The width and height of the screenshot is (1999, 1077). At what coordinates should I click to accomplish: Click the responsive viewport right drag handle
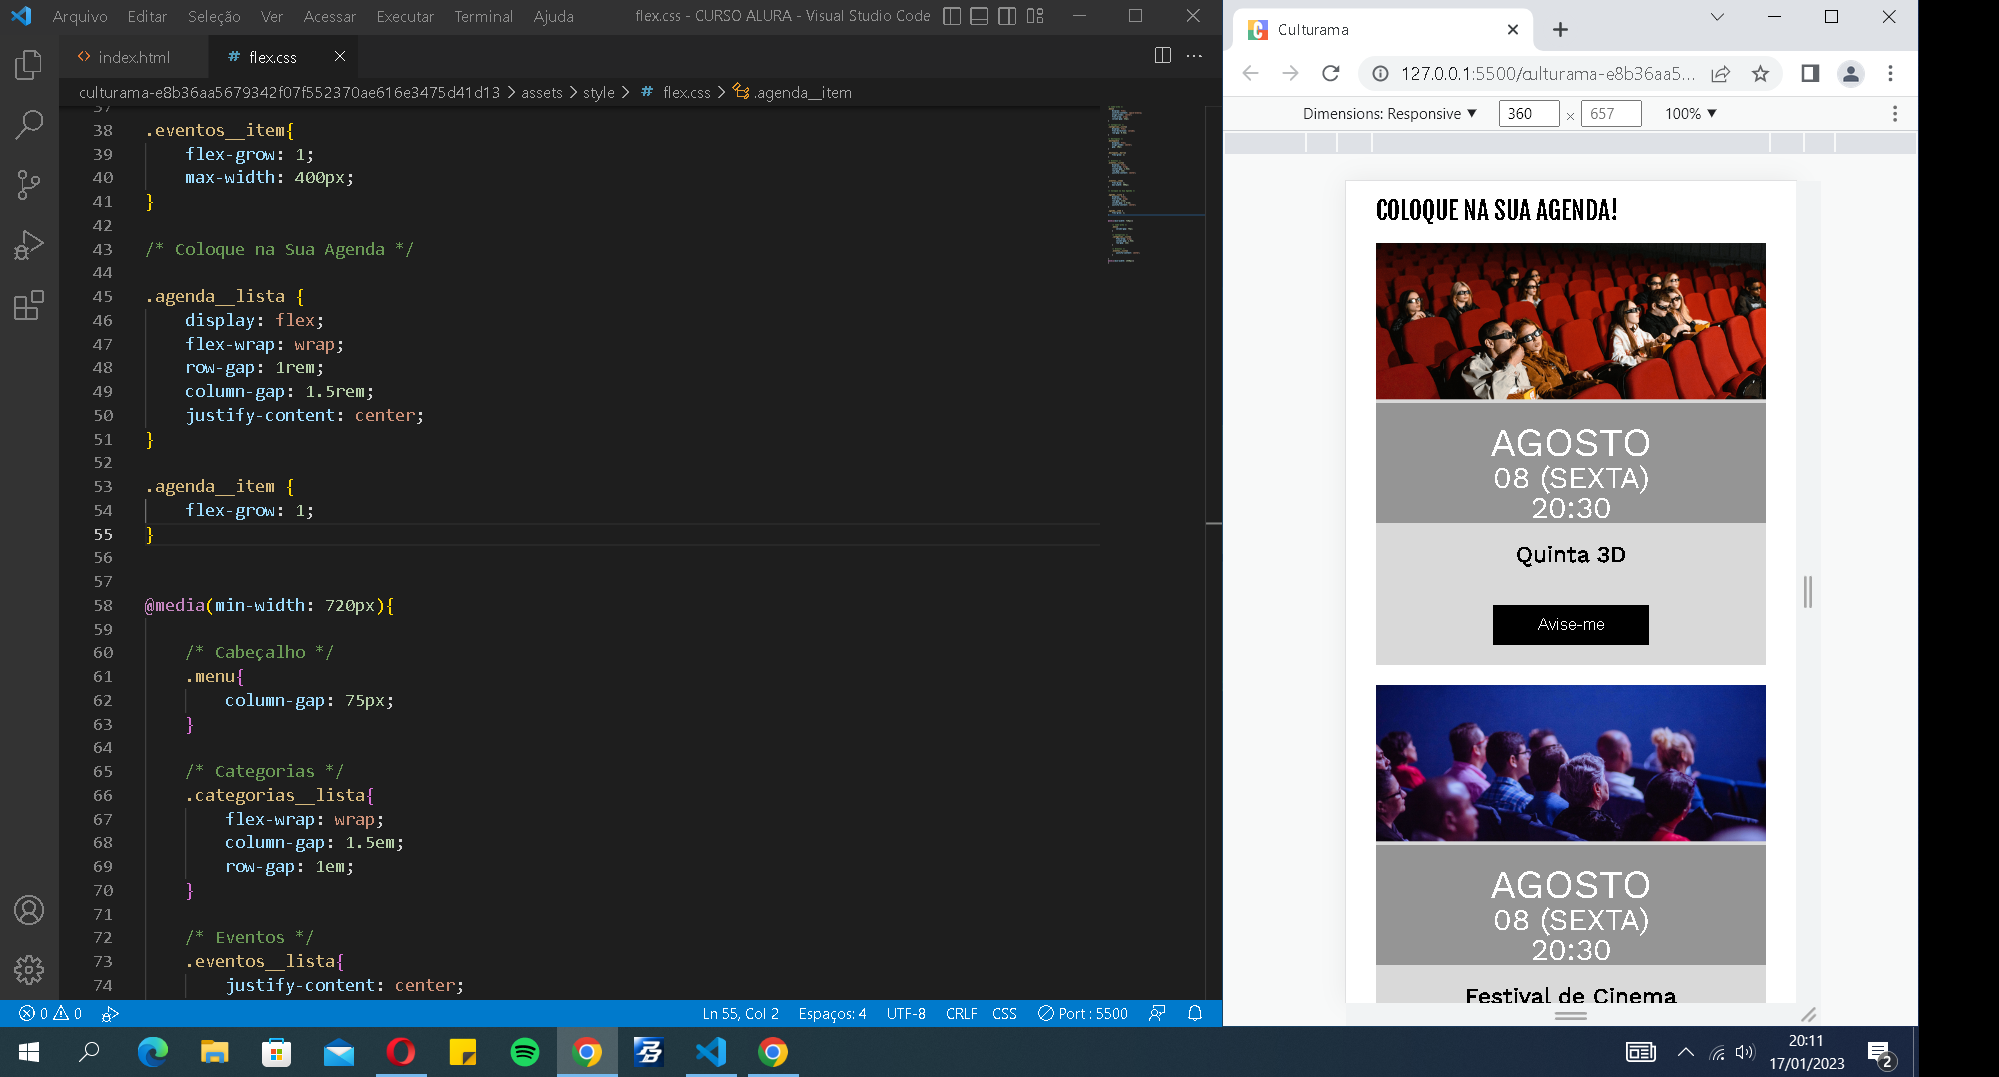(1807, 592)
